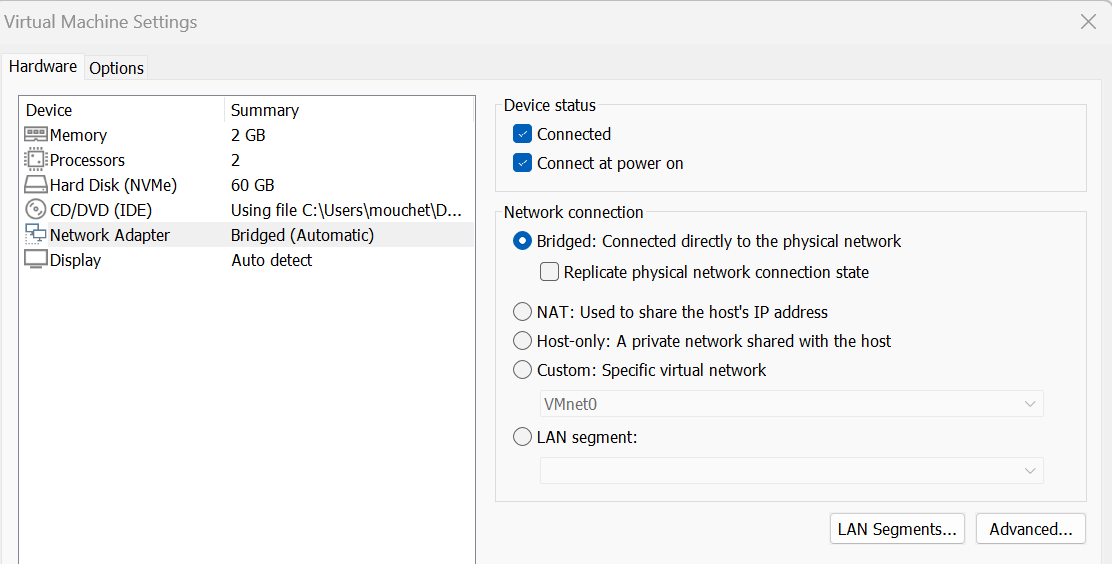Click the Network Adapter icon
This screenshot has height=564, width=1112.
[x=36, y=235]
